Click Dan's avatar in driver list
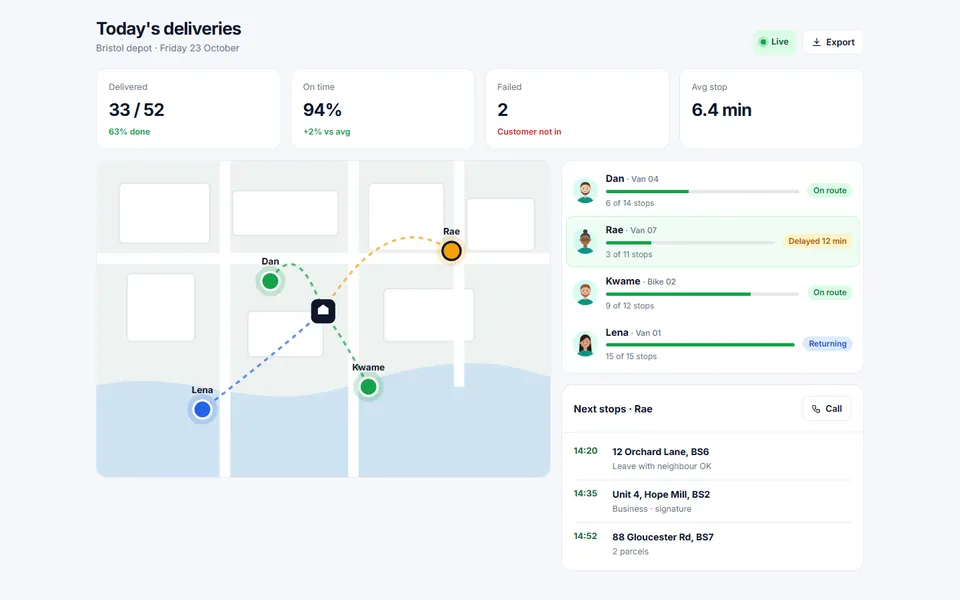 point(585,190)
